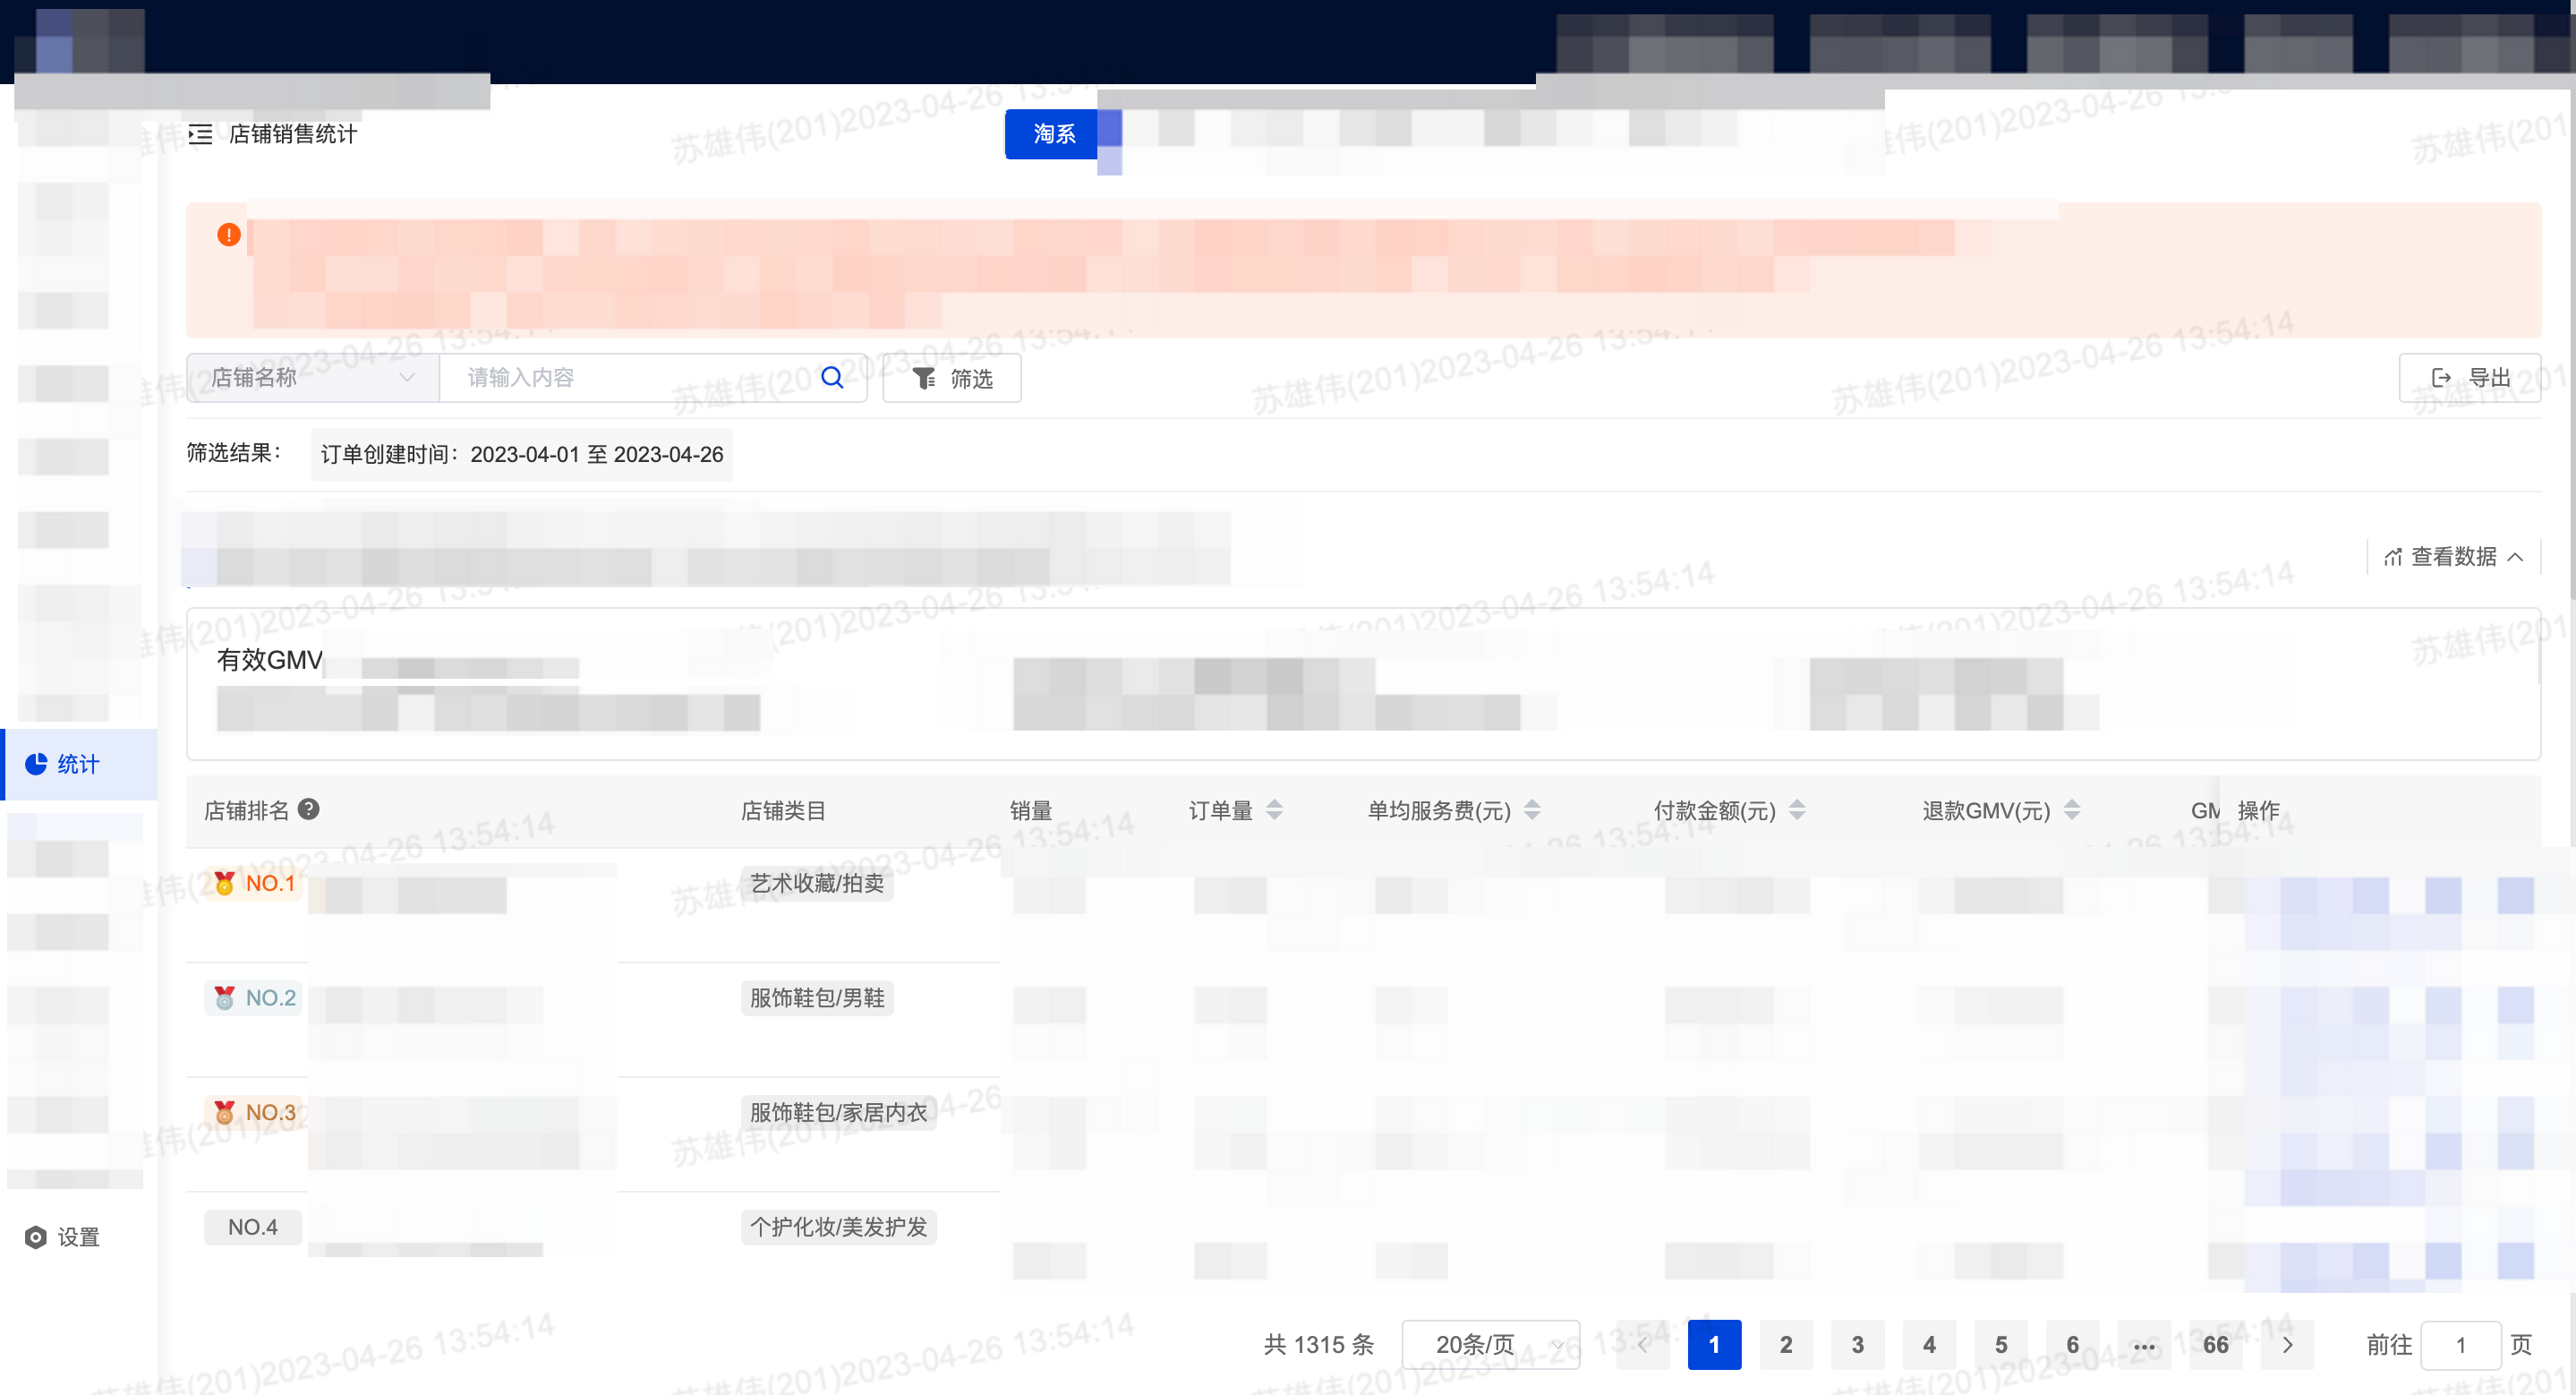Click the pagination ellipsis more pages
Viewport: 2576px width, 1395px height.
(2144, 1345)
